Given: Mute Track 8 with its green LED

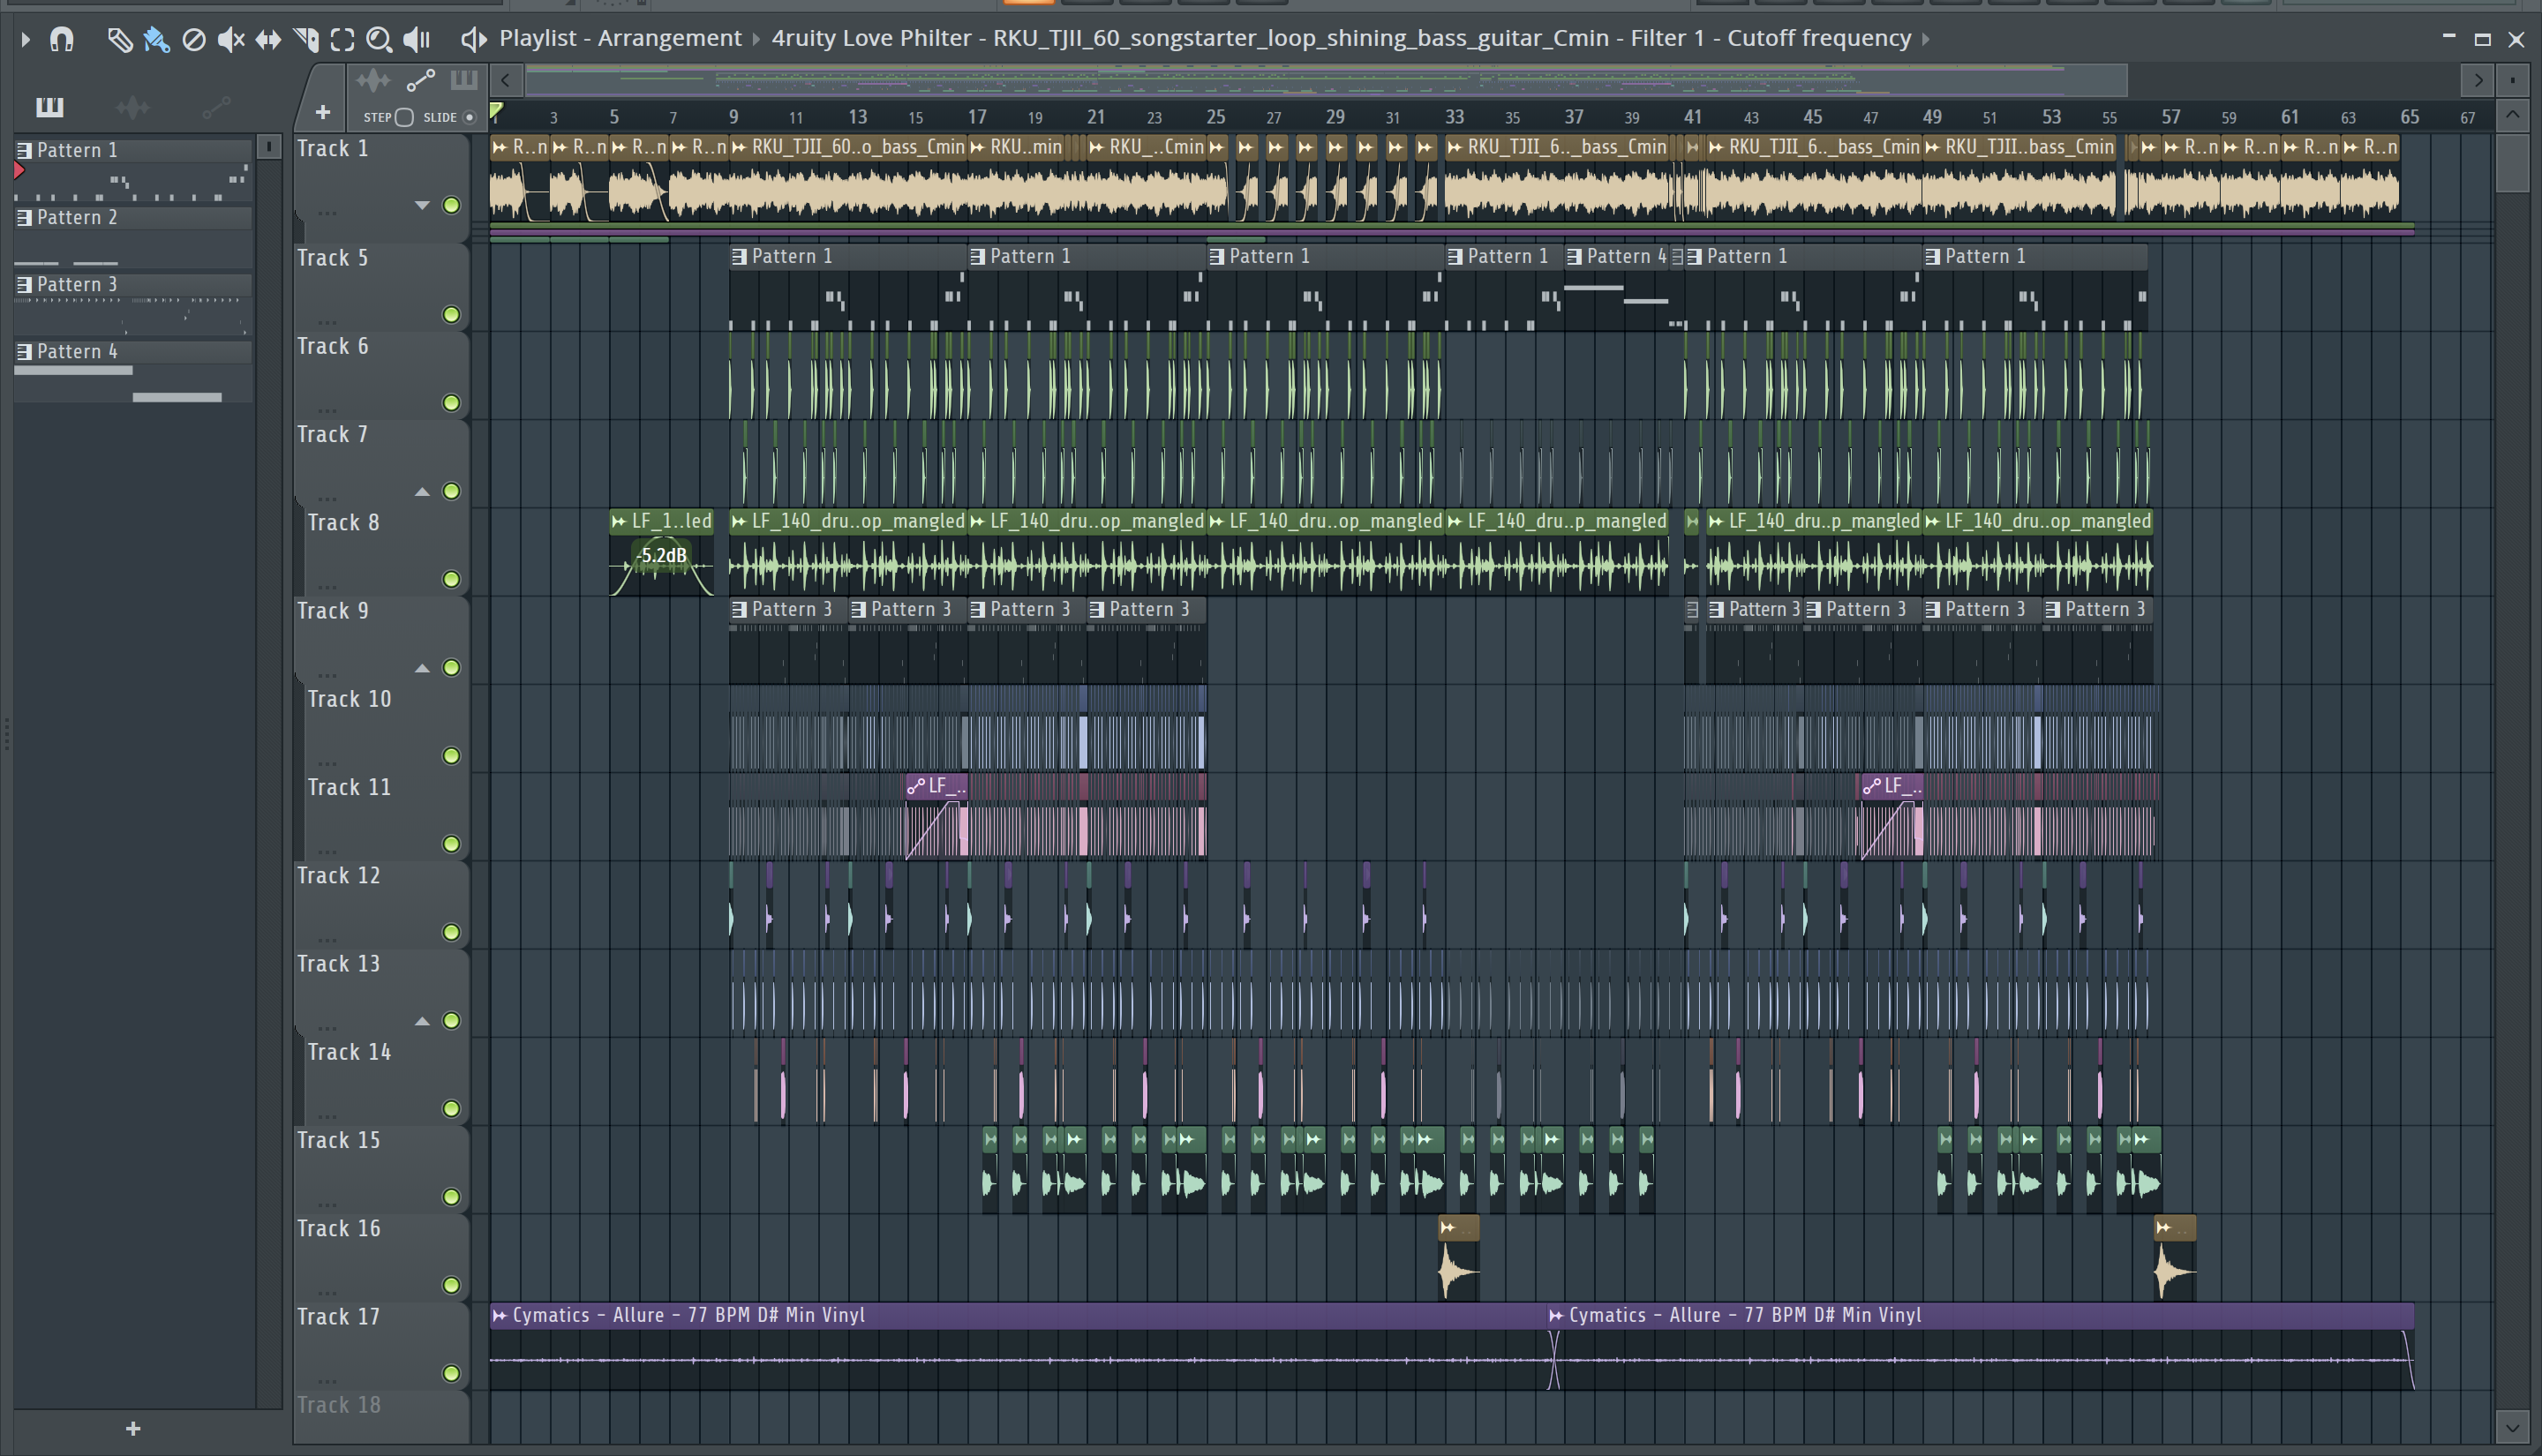Looking at the screenshot, I should tap(451, 579).
